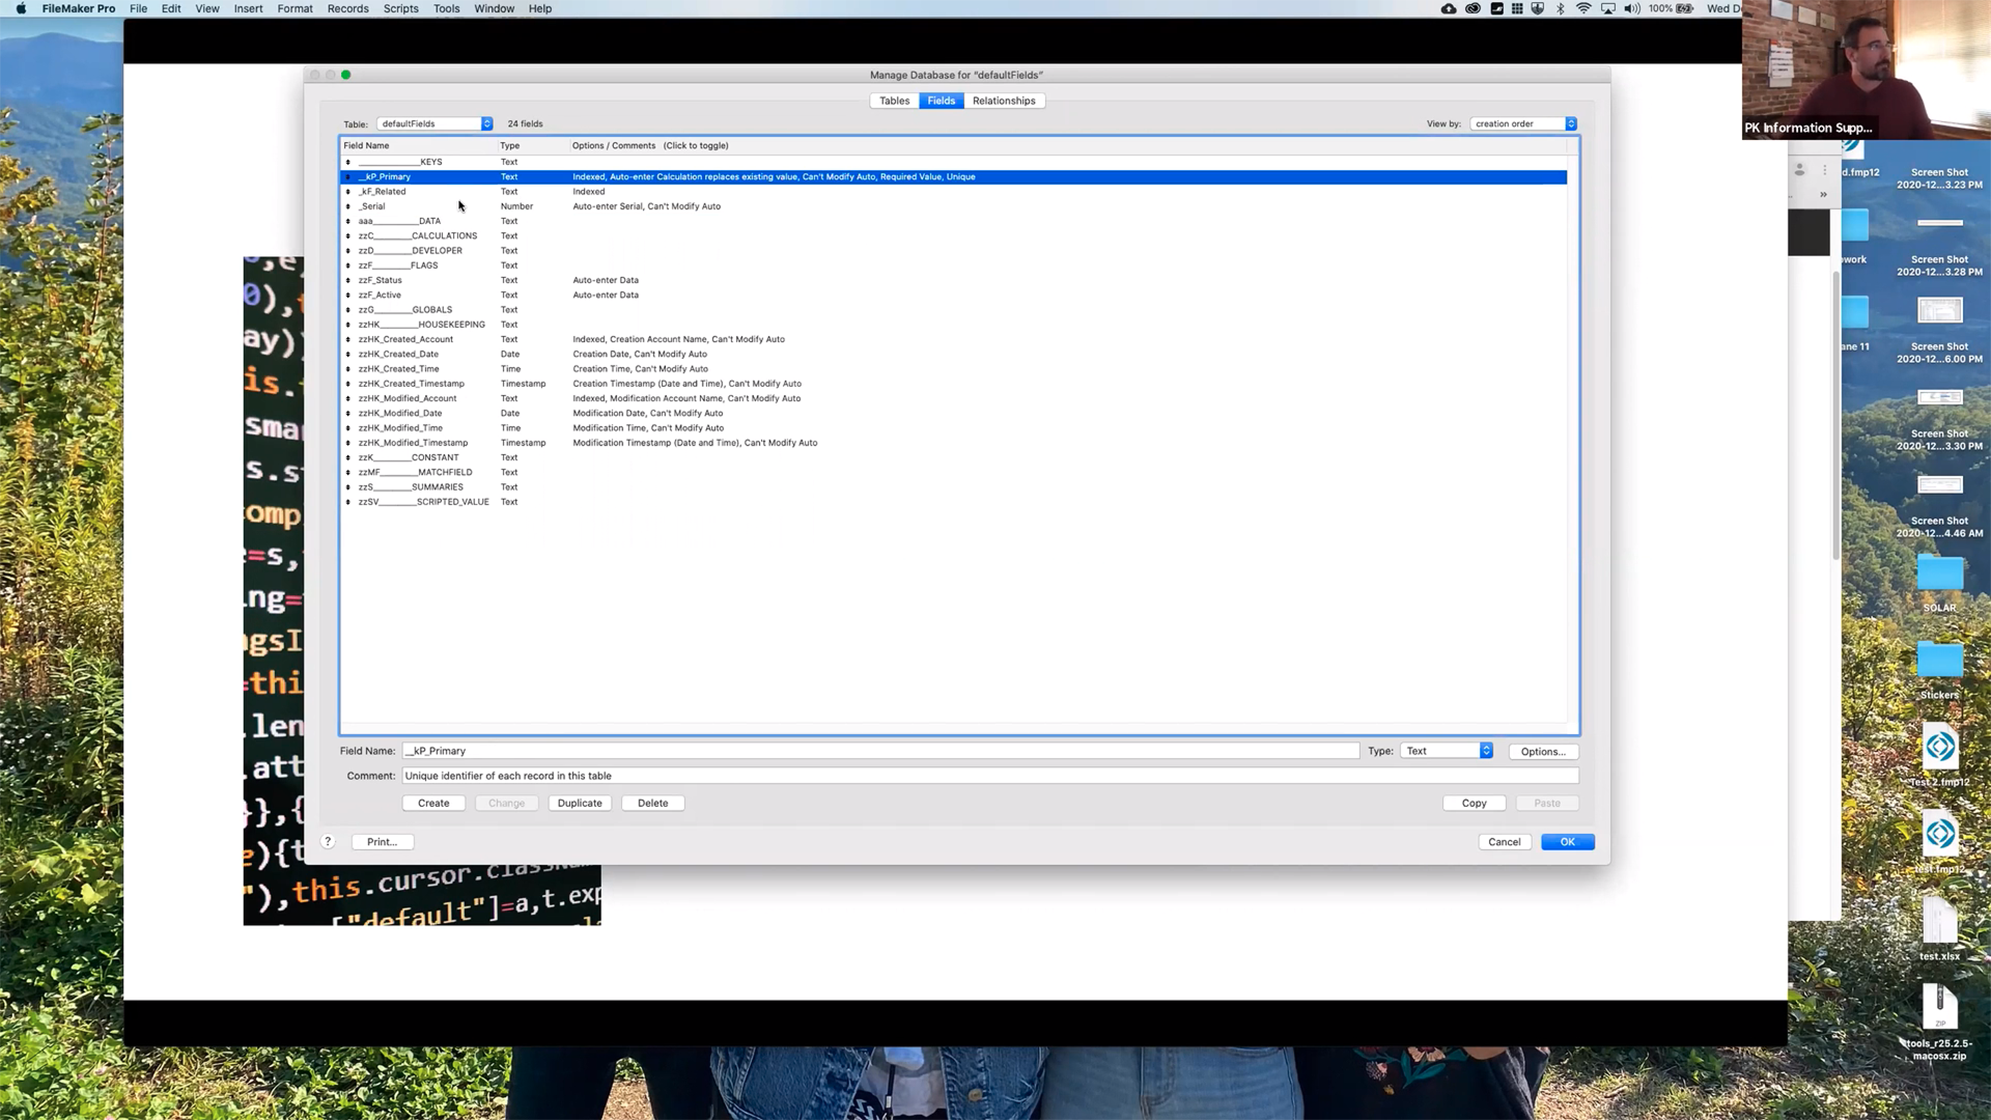Open the cloud upload menu bar icon
The height and width of the screenshot is (1120, 1991).
click(x=1448, y=8)
